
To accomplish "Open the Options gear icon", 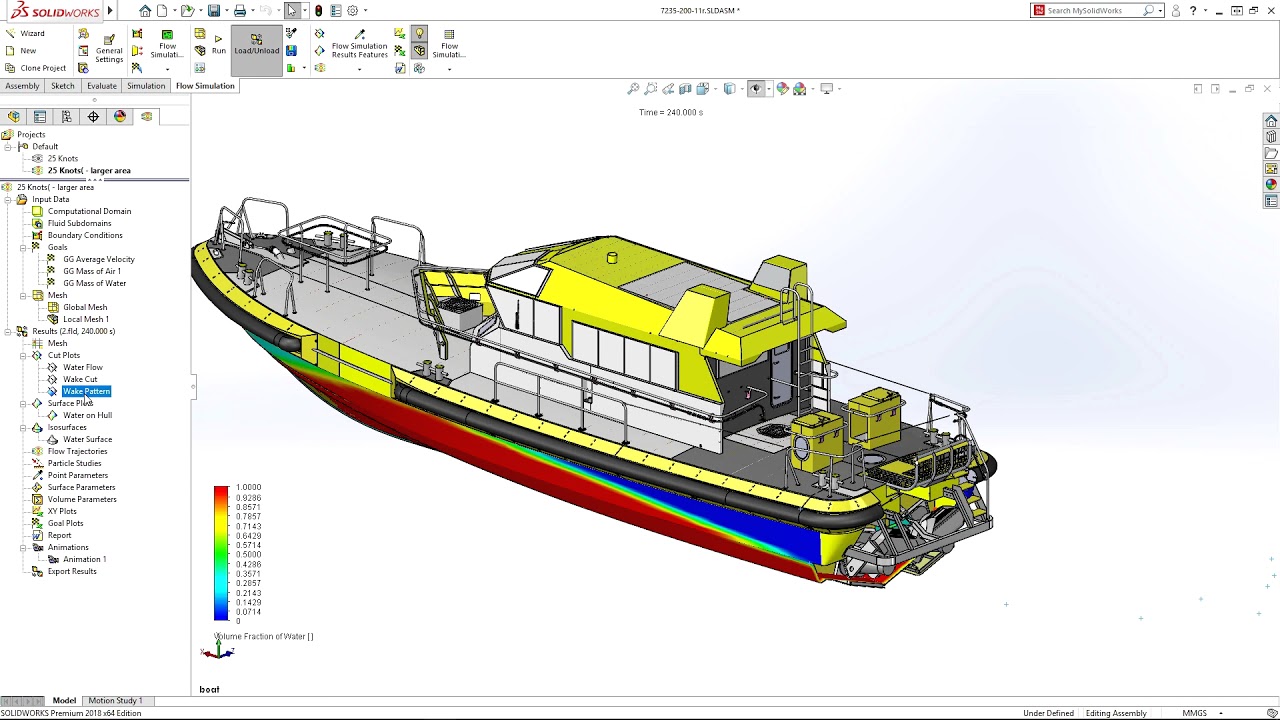I will tap(352, 11).
